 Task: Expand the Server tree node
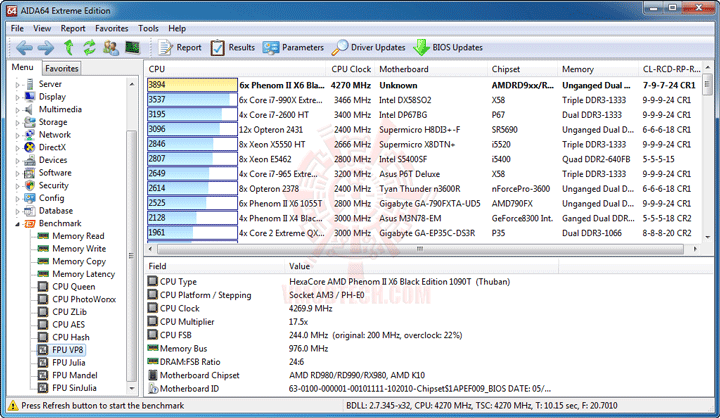tap(18, 85)
